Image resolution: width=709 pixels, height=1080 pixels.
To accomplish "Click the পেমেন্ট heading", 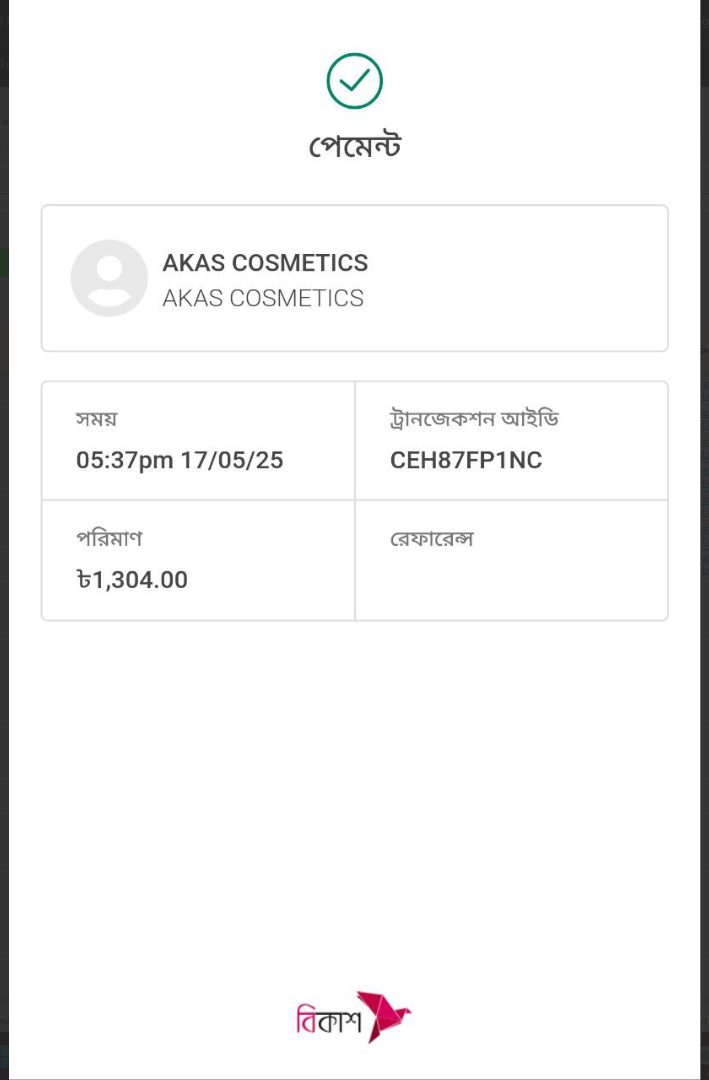I will (355, 146).
